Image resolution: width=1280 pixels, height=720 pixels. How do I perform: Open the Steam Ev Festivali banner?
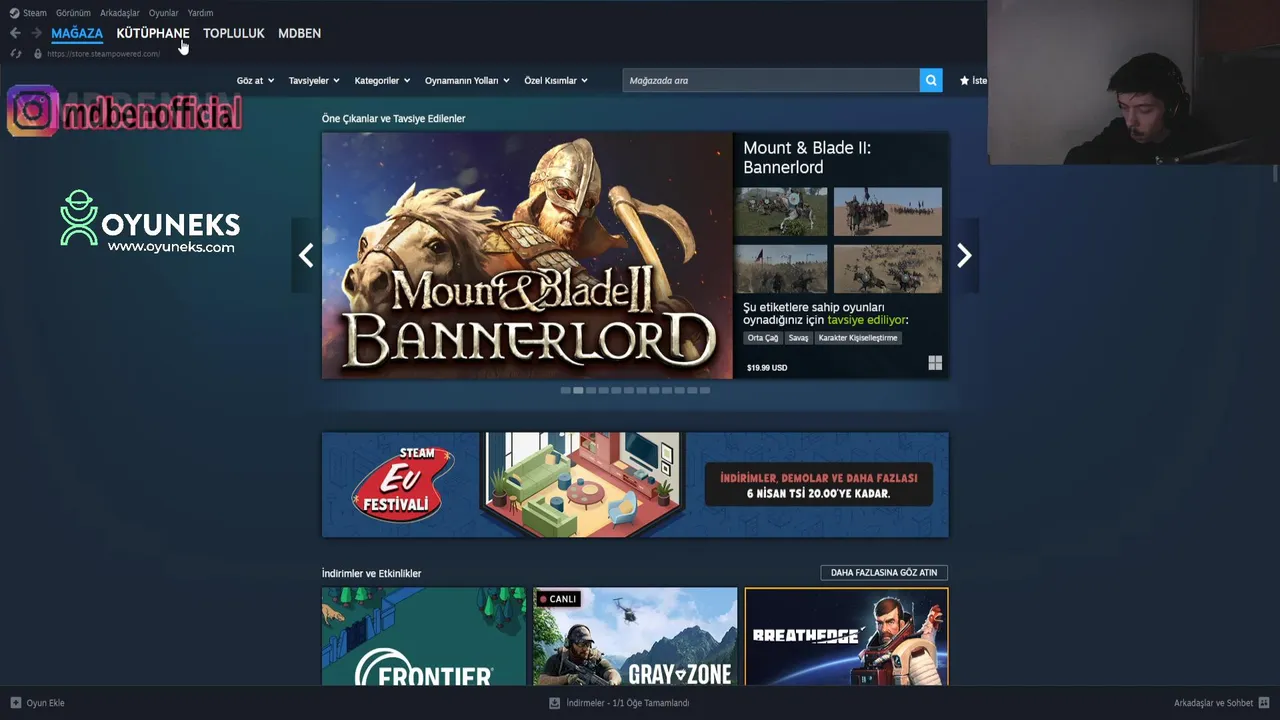coord(635,485)
